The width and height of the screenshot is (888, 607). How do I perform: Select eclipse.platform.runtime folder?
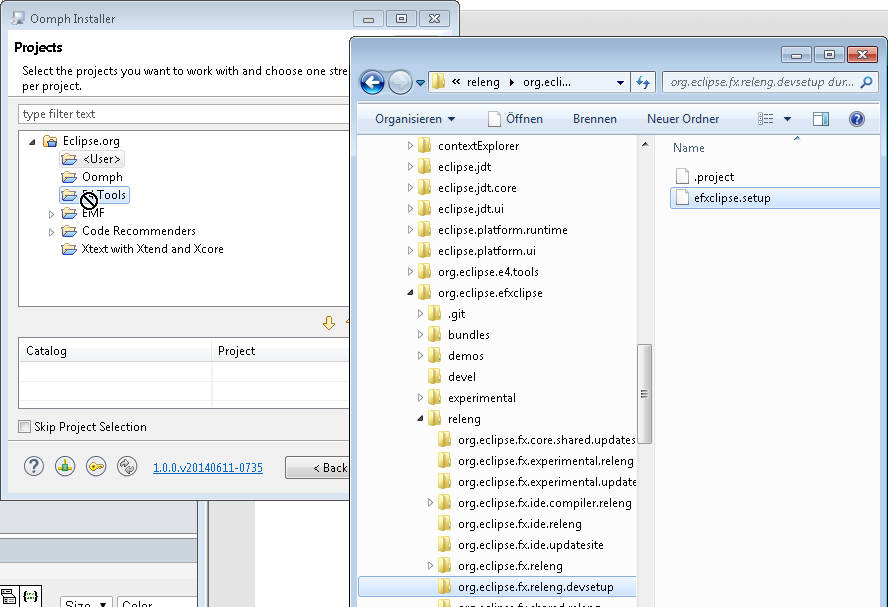click(492, 230)
